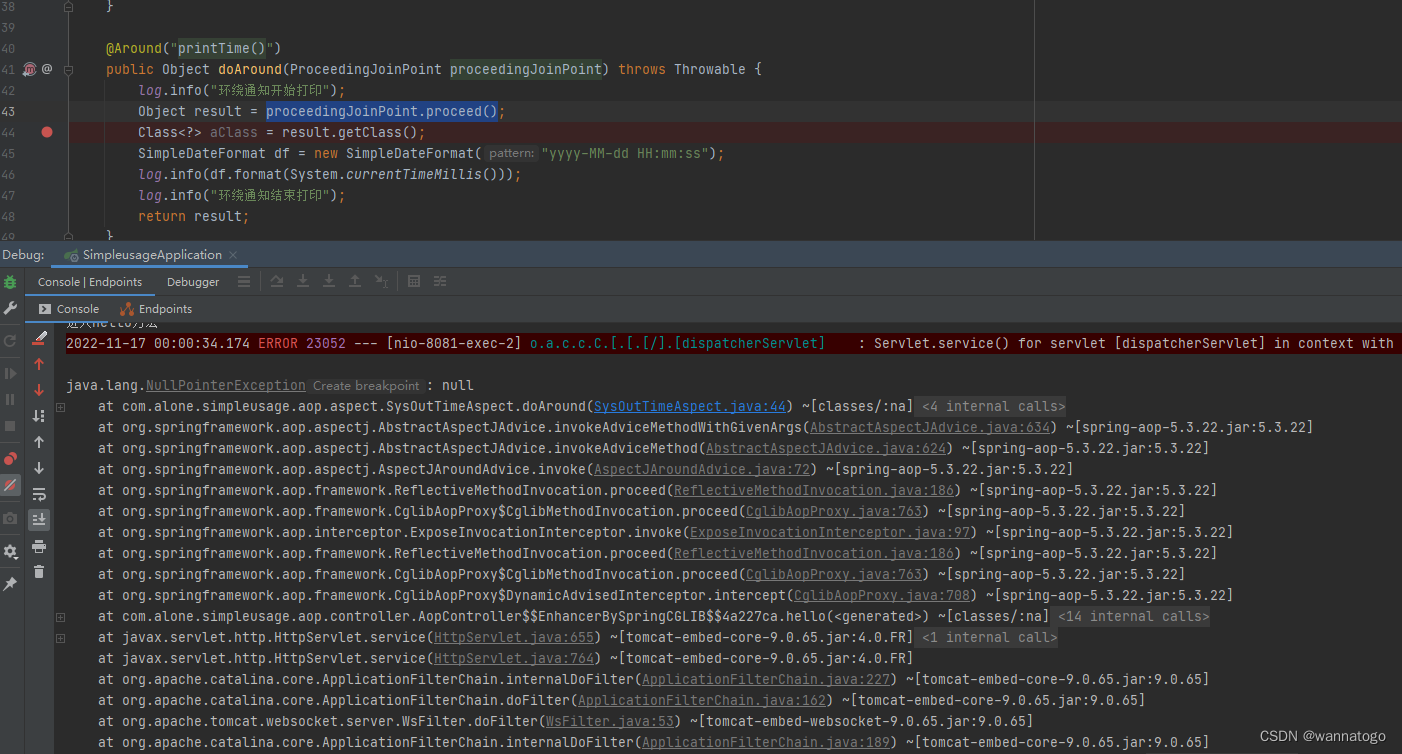Click Show Execution Point icon
The height and width of the screenshot is (754, 1402).
(x=244, y=282)
